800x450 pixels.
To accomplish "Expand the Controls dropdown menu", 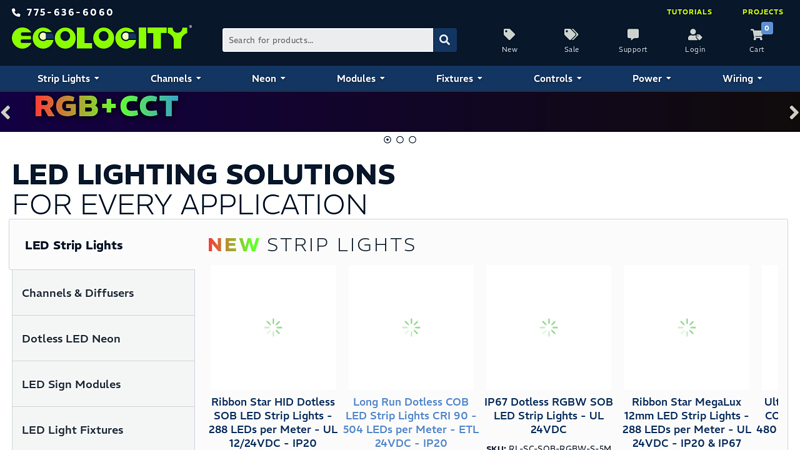I will 557,79.
